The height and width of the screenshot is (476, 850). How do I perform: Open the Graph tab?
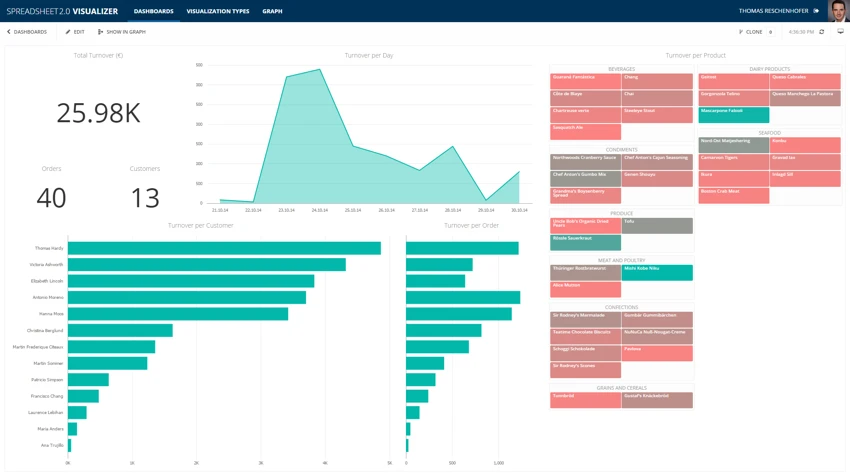(x=272, y=11)
